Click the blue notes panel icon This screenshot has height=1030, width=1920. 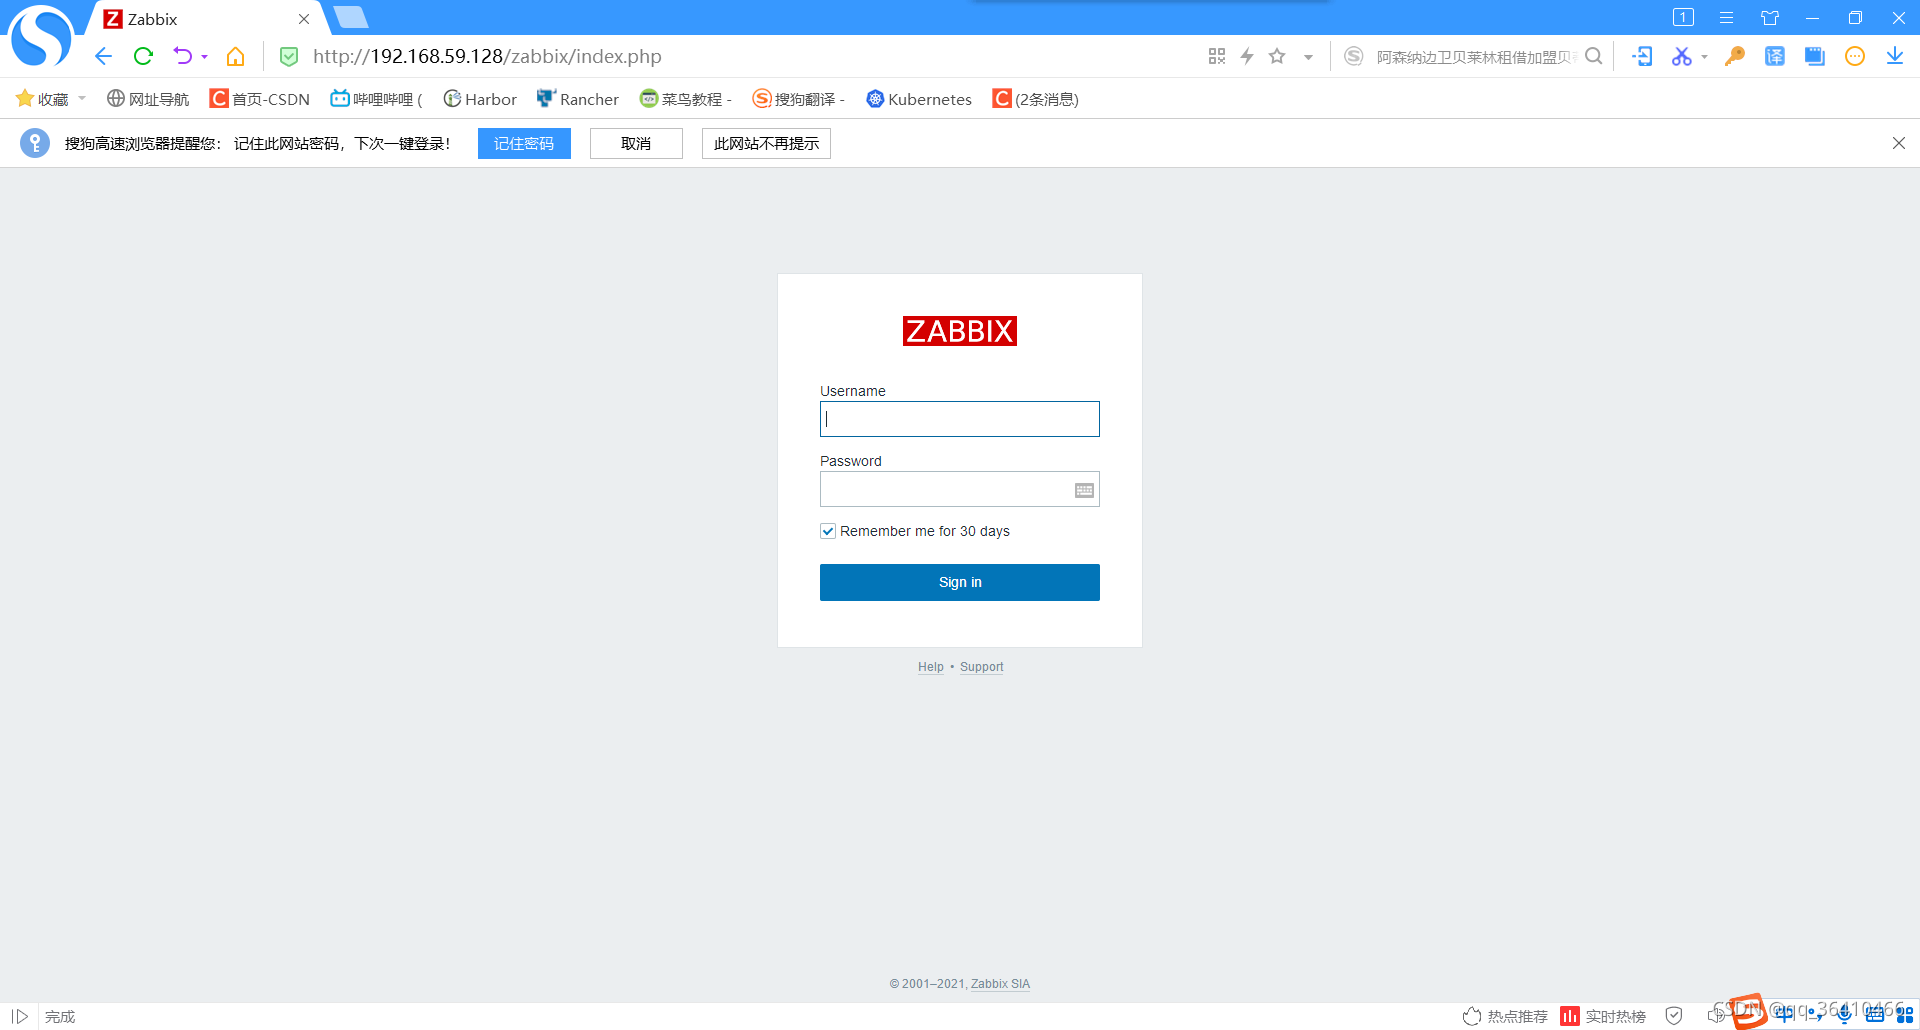[1815, 56]
